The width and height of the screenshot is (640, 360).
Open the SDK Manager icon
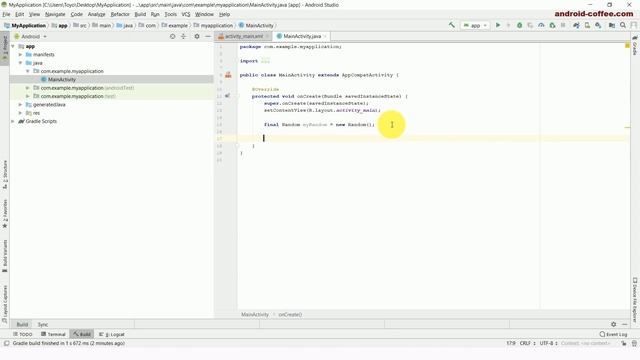click(x=598, y=25)
